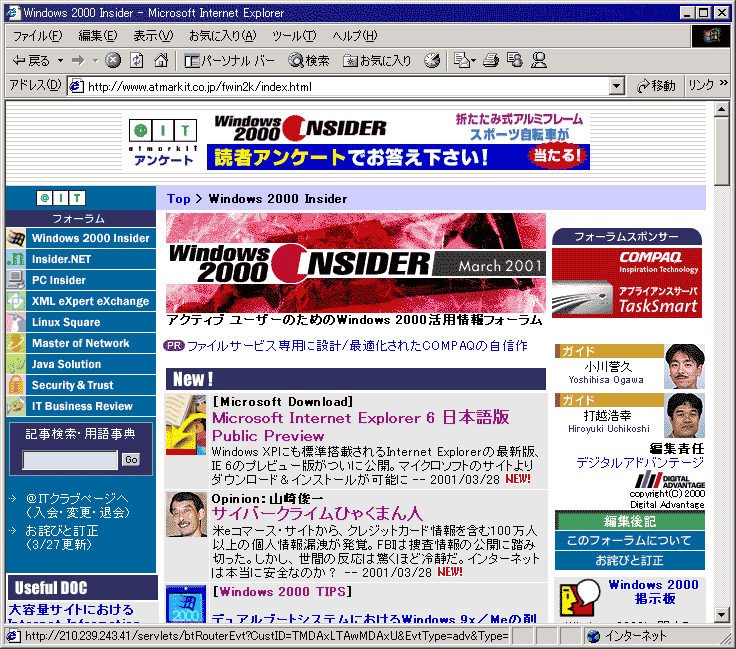This screenshot has width=736, height=649.
Task: Open the お詫びと訂正 (3/27更新) sidebar link
Action: tap(61, 537)
